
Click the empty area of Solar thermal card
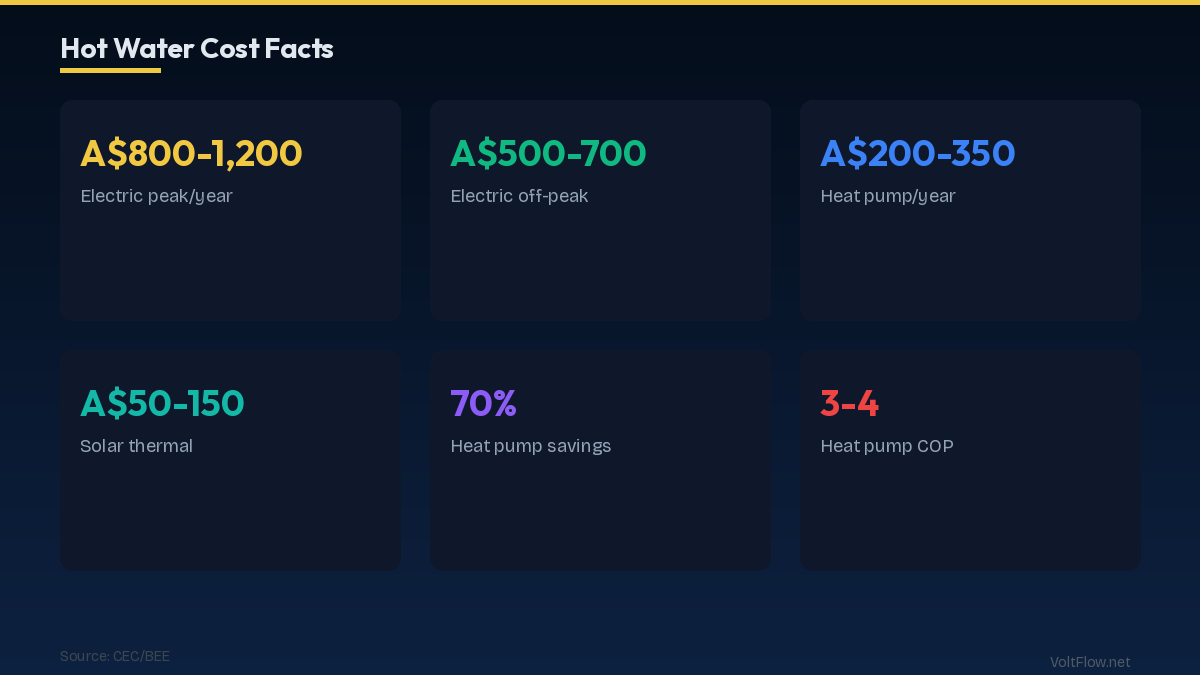pyautogui.click(x=230, y=515)
